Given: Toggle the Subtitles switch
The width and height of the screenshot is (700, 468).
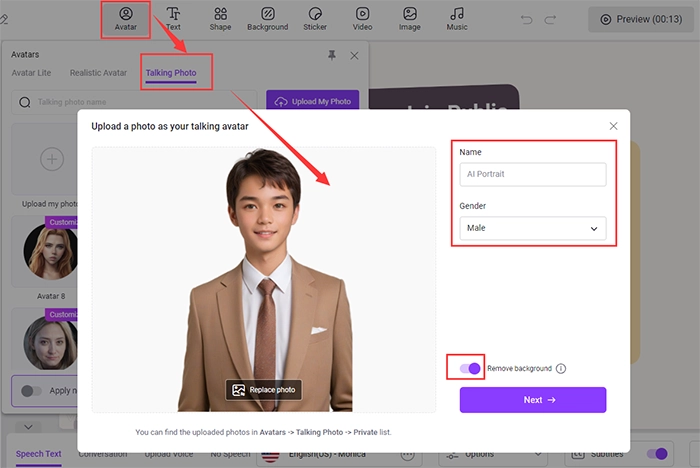Looking at the screenshot, I should [x=657, y=454].
